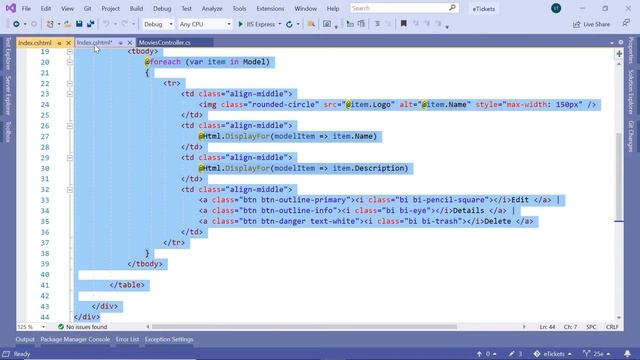640x360 pixels.
Task: Click in the top Search box
Action: 404,8
